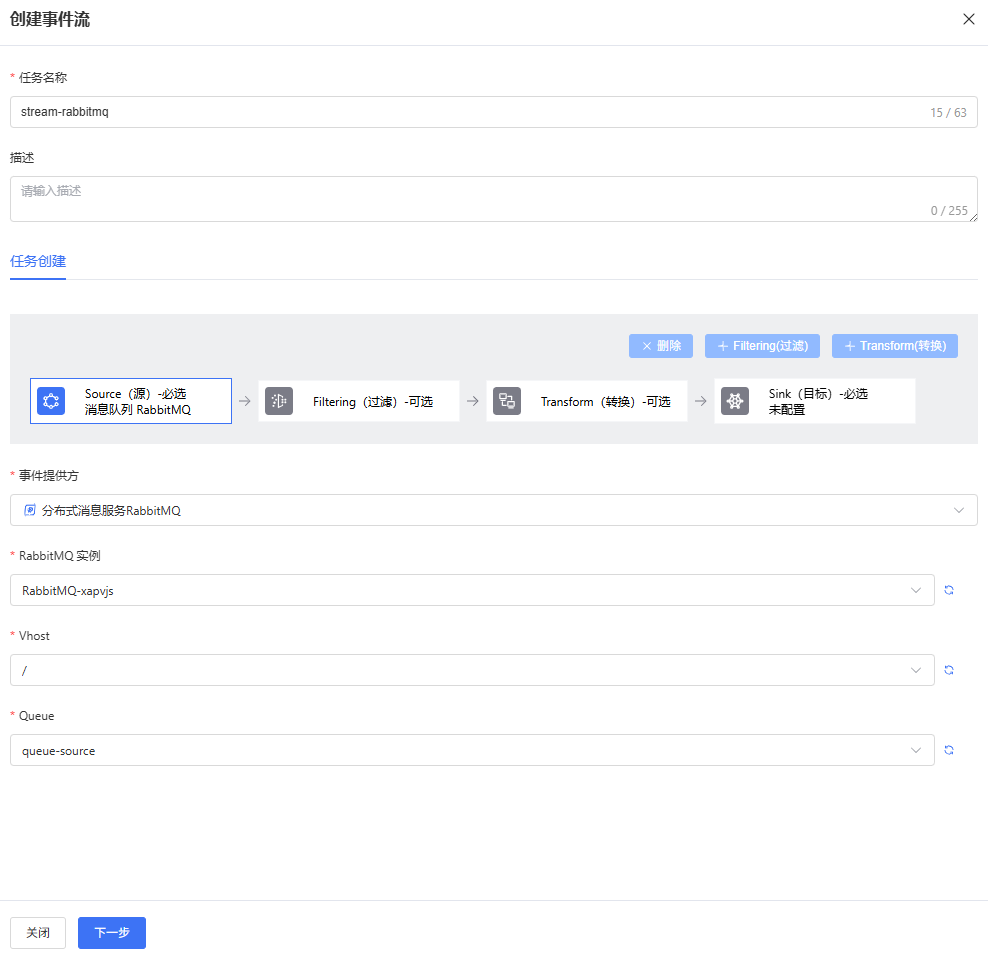
Task: Focus the 任务名称 input field
Action: tap(493, 112)
